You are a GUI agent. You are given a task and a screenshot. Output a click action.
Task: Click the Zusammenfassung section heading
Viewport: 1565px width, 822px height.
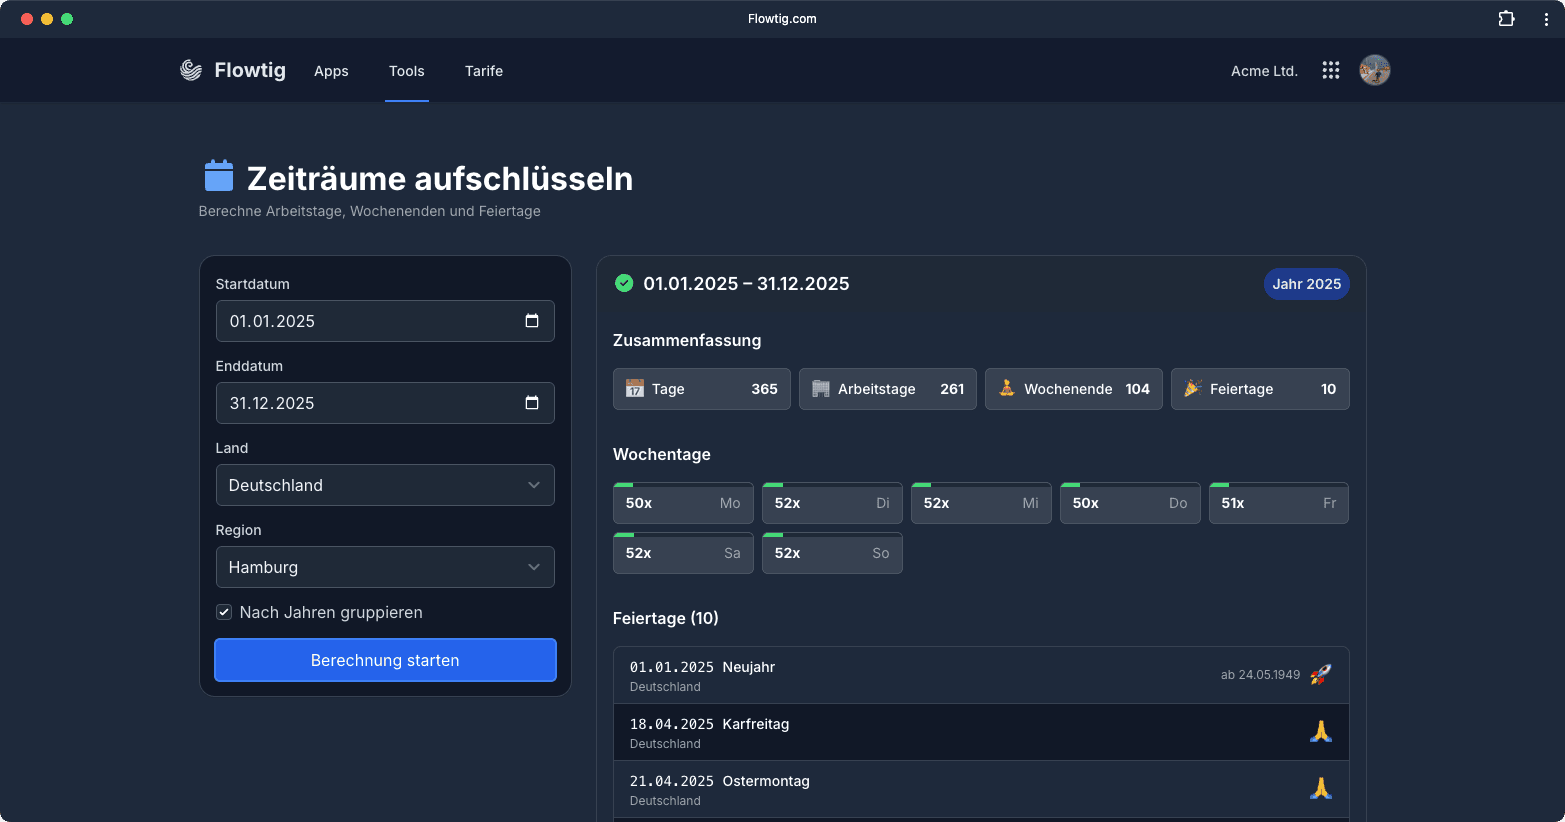pos(687,340)
